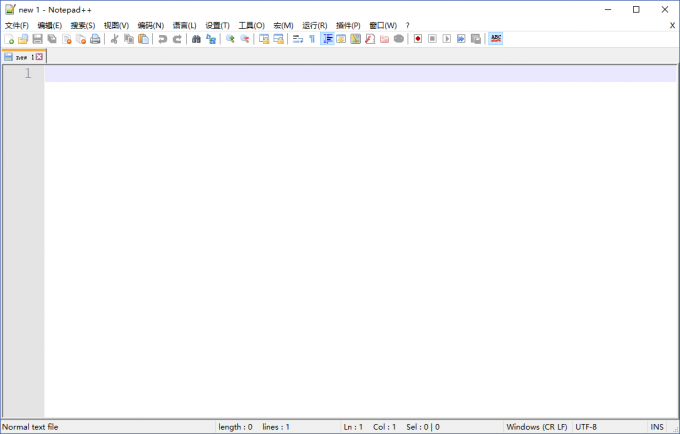680x434 pixels.
Task: Click the Undo arrow icon
Action: [163, 39]
